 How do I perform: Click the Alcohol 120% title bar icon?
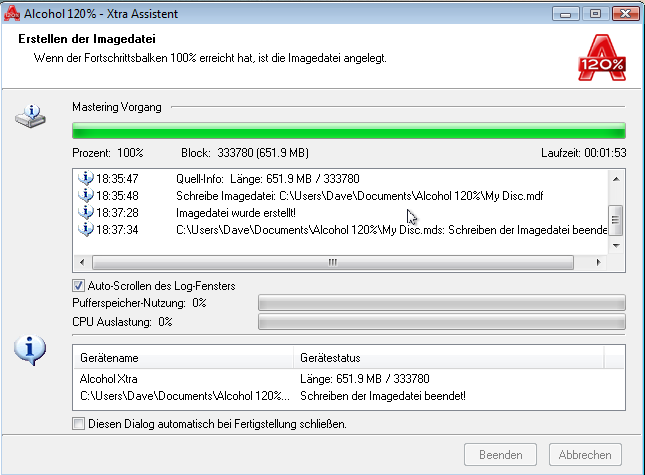pyautogui.click(x=12, y=13)
